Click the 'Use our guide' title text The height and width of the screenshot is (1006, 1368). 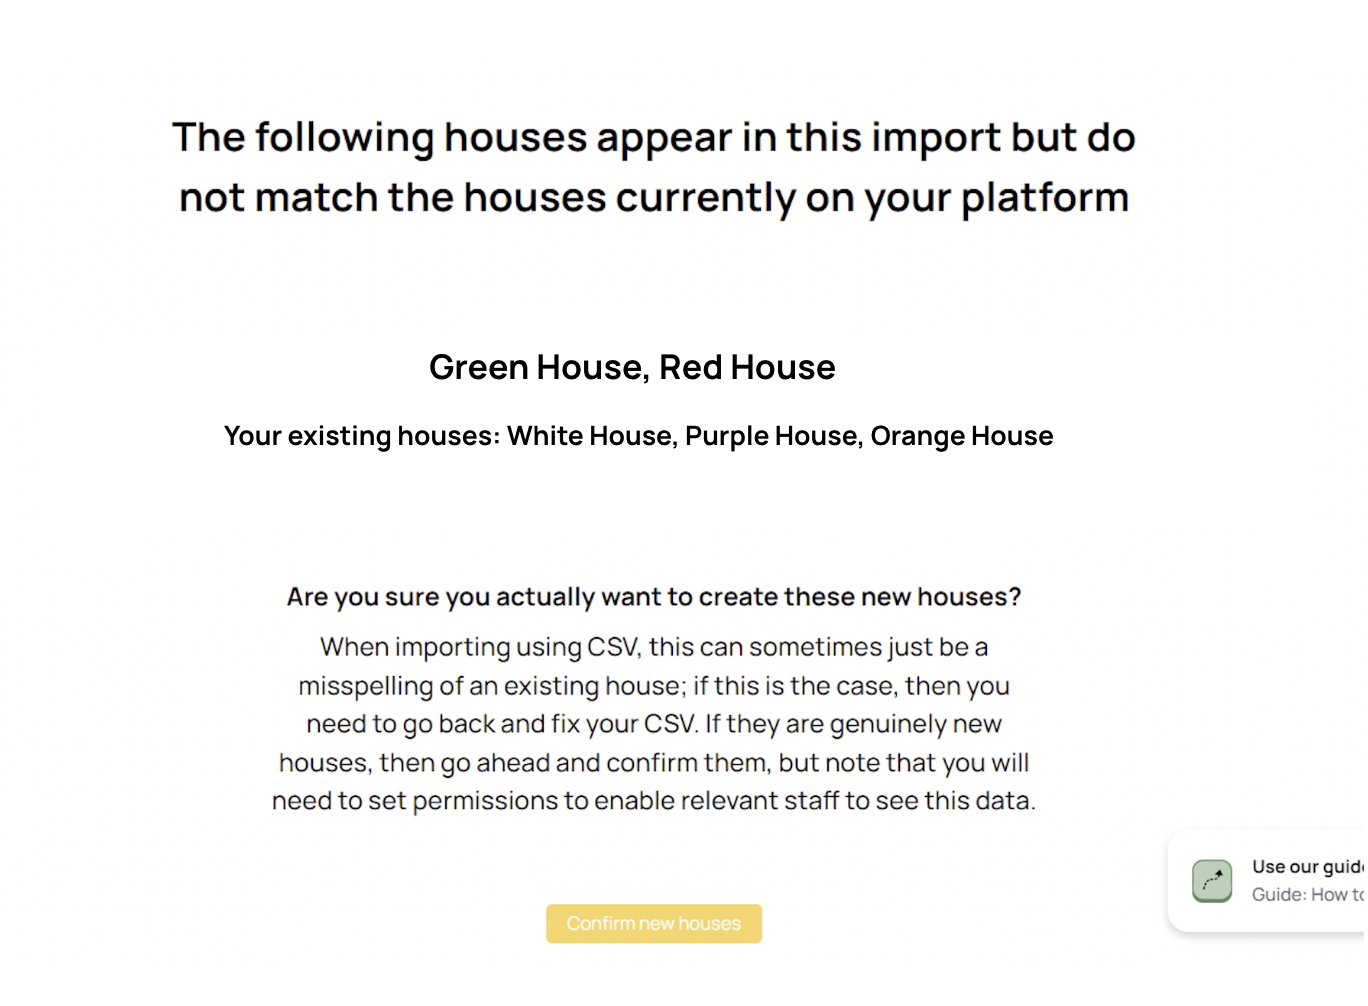coord(1308,867)
